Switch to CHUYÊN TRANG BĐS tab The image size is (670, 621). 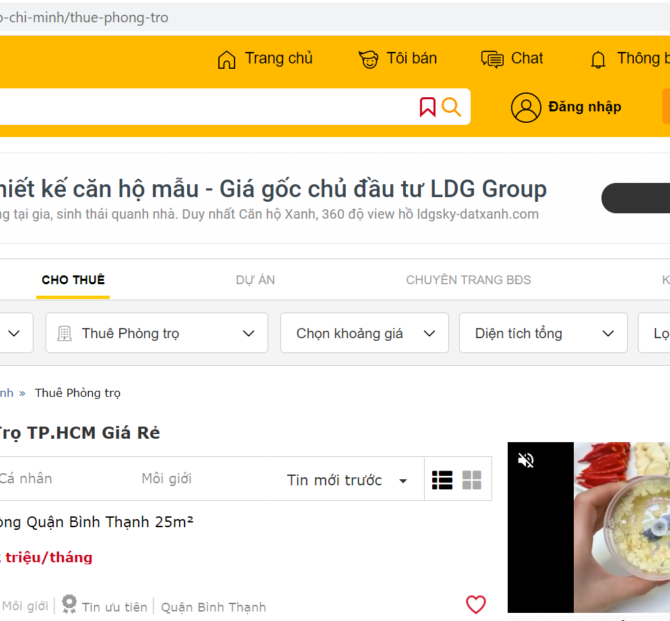tap(468, 280)
